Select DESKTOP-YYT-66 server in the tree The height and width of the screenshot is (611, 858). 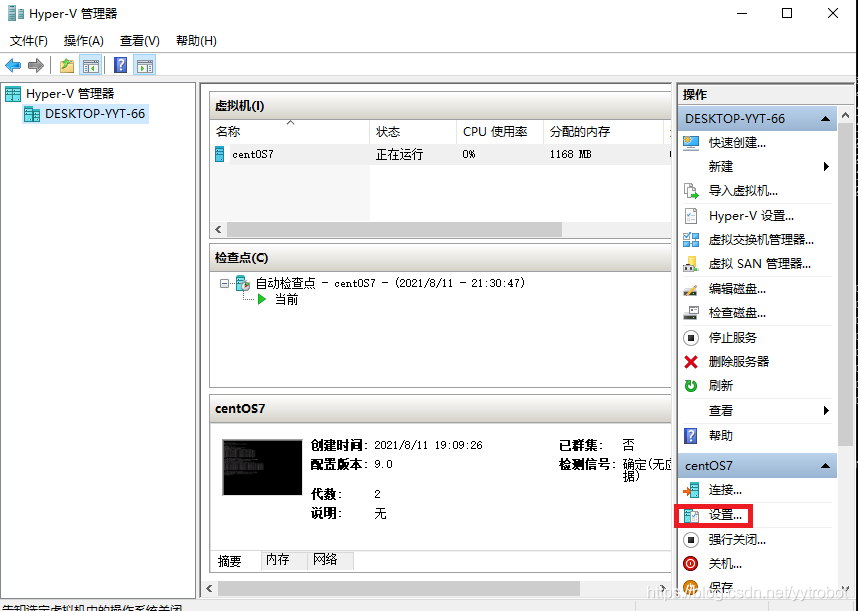tap(85, 114)
